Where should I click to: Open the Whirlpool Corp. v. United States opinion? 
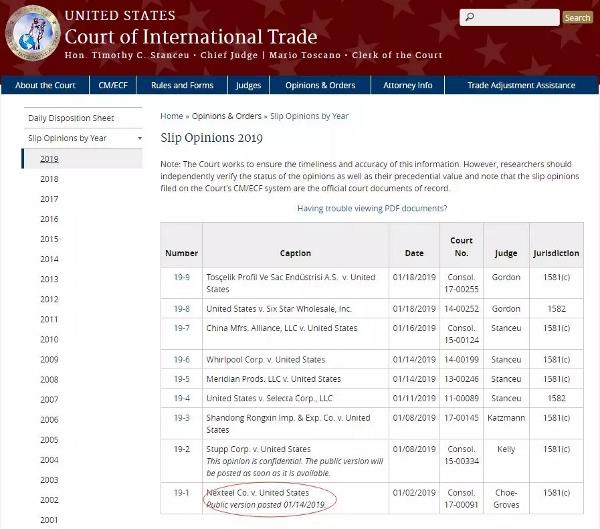pyautogui.click(x=265, y=359)
